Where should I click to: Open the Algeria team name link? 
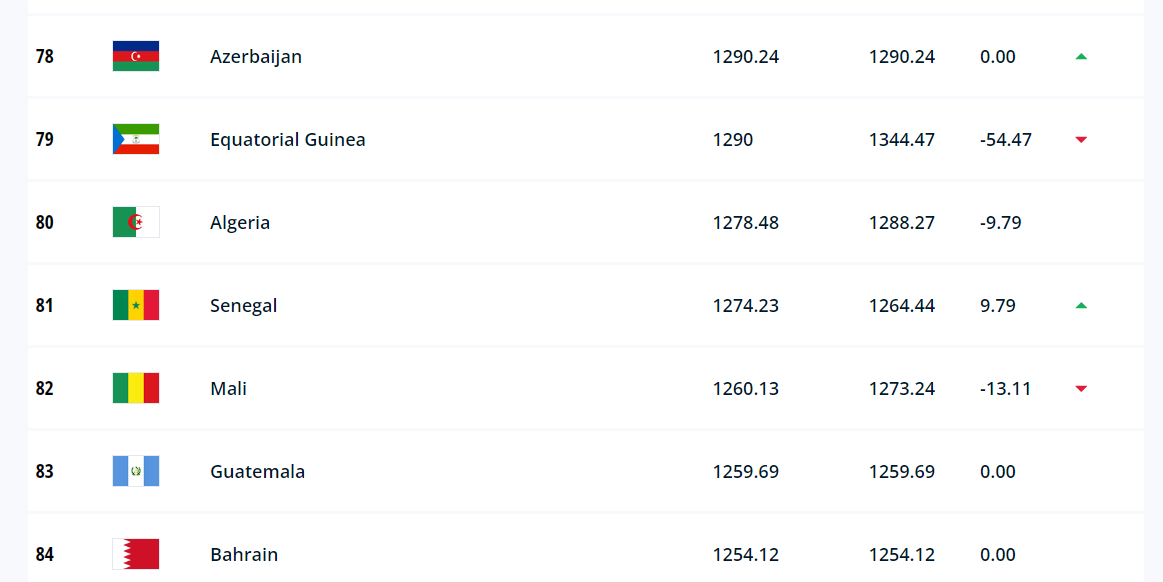(x=240, y=223)
